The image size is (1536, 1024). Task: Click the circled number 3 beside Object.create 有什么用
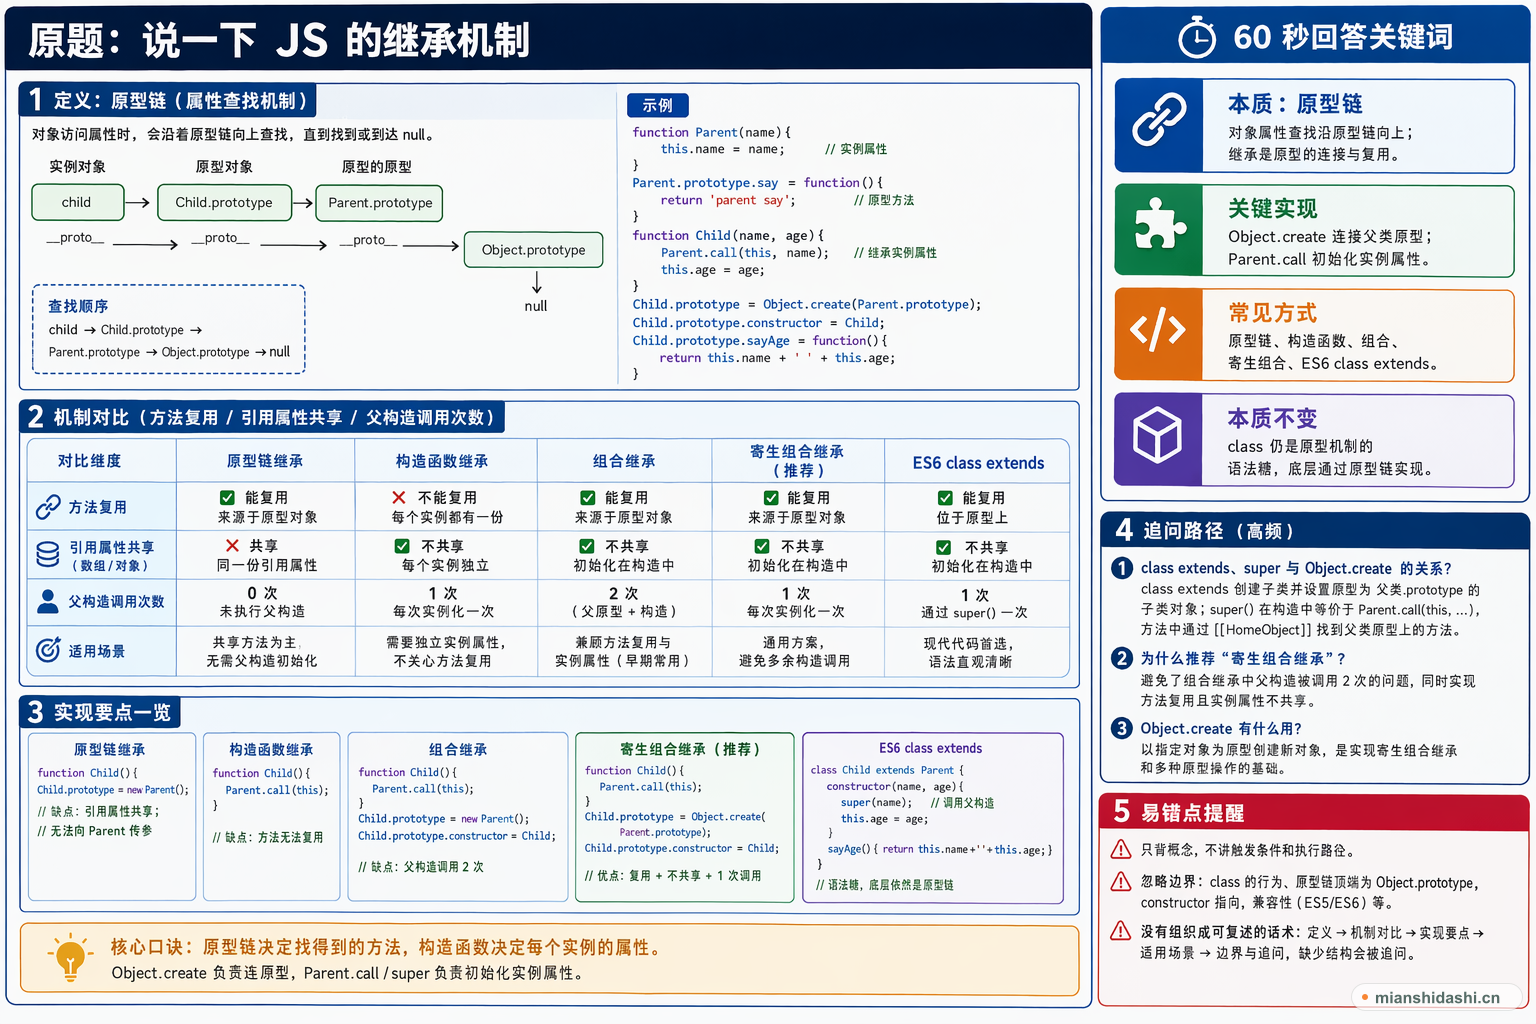point(1122,728)
